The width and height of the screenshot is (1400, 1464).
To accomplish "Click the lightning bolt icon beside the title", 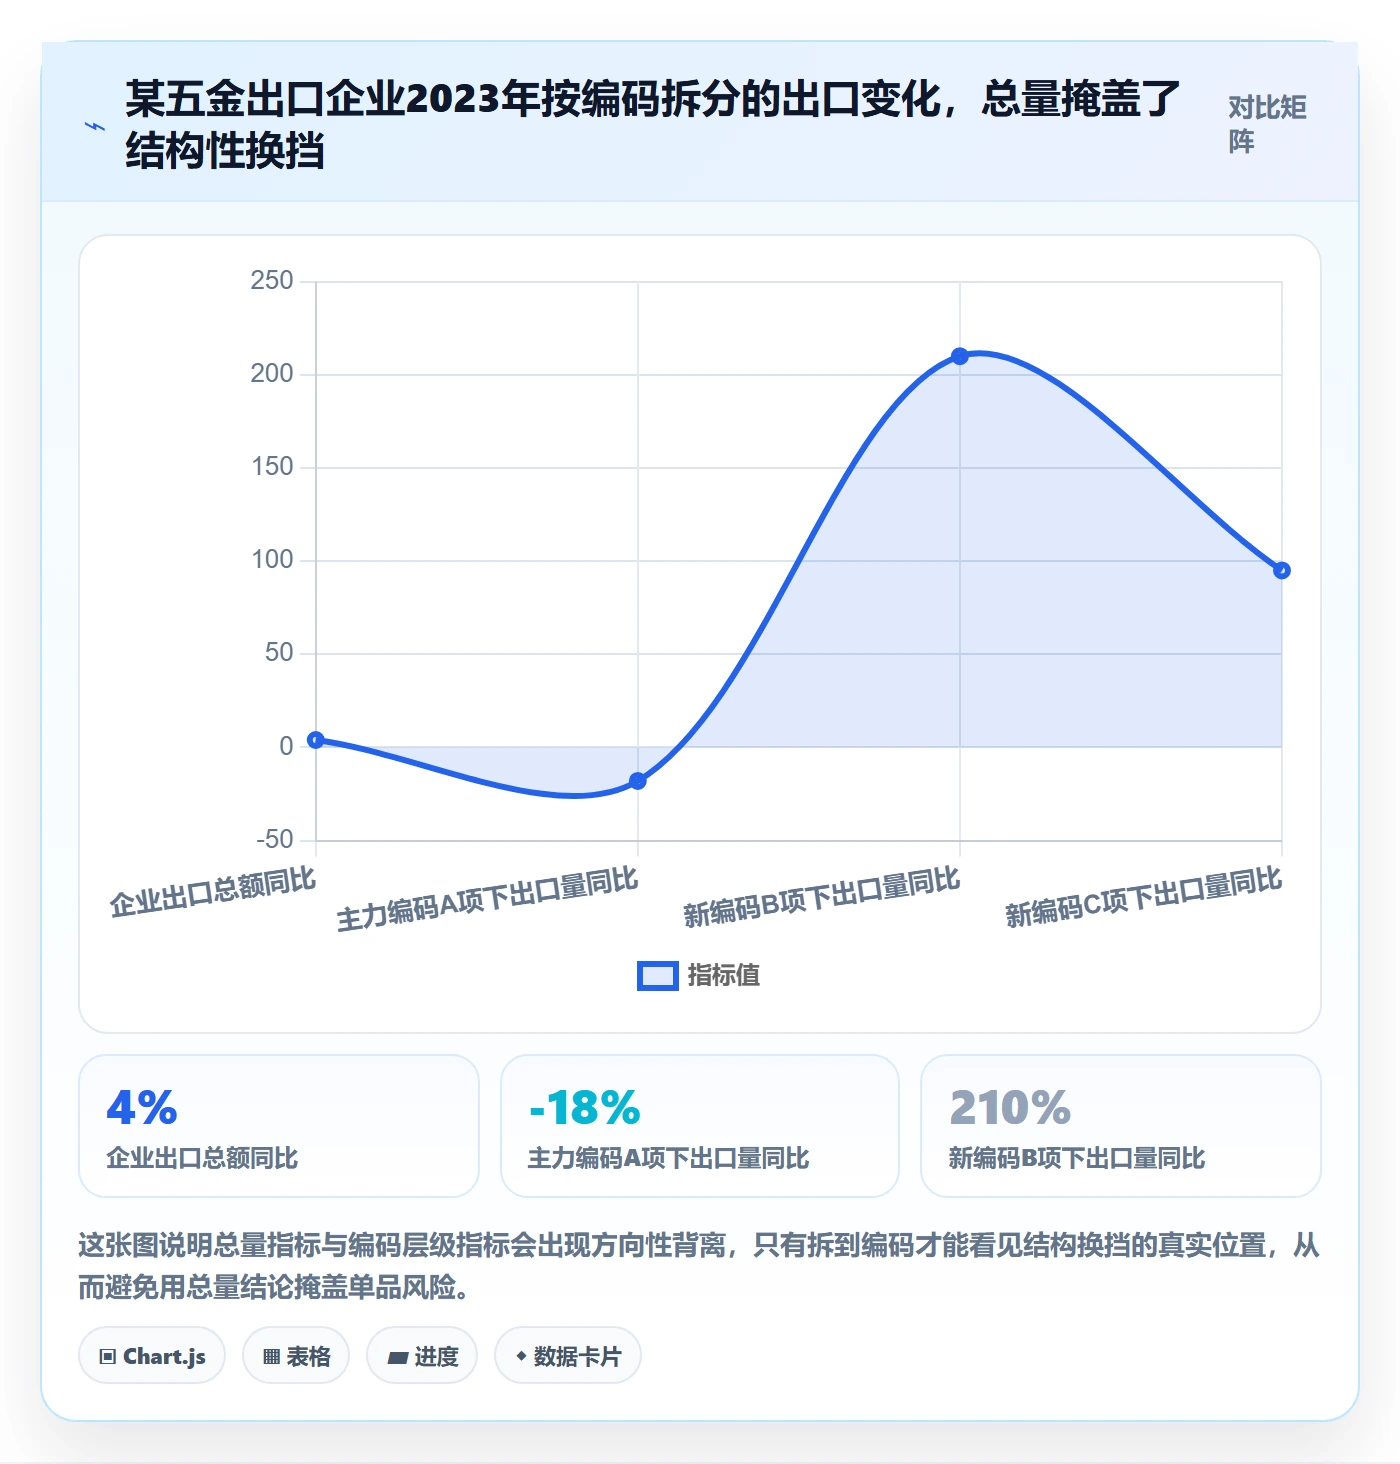I will tap(95, 126).
